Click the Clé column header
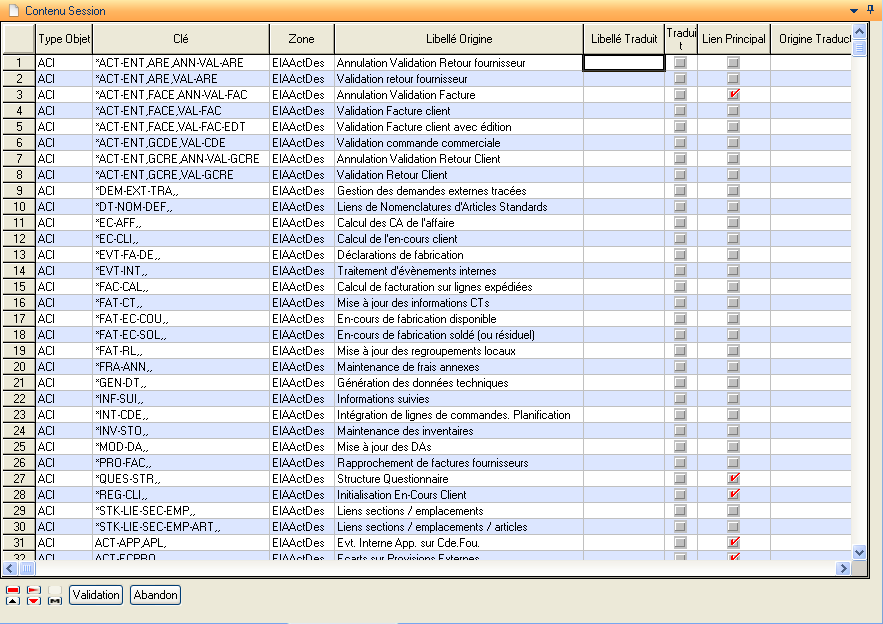Screen dimensions: 883x624 [x=180, y=39]
